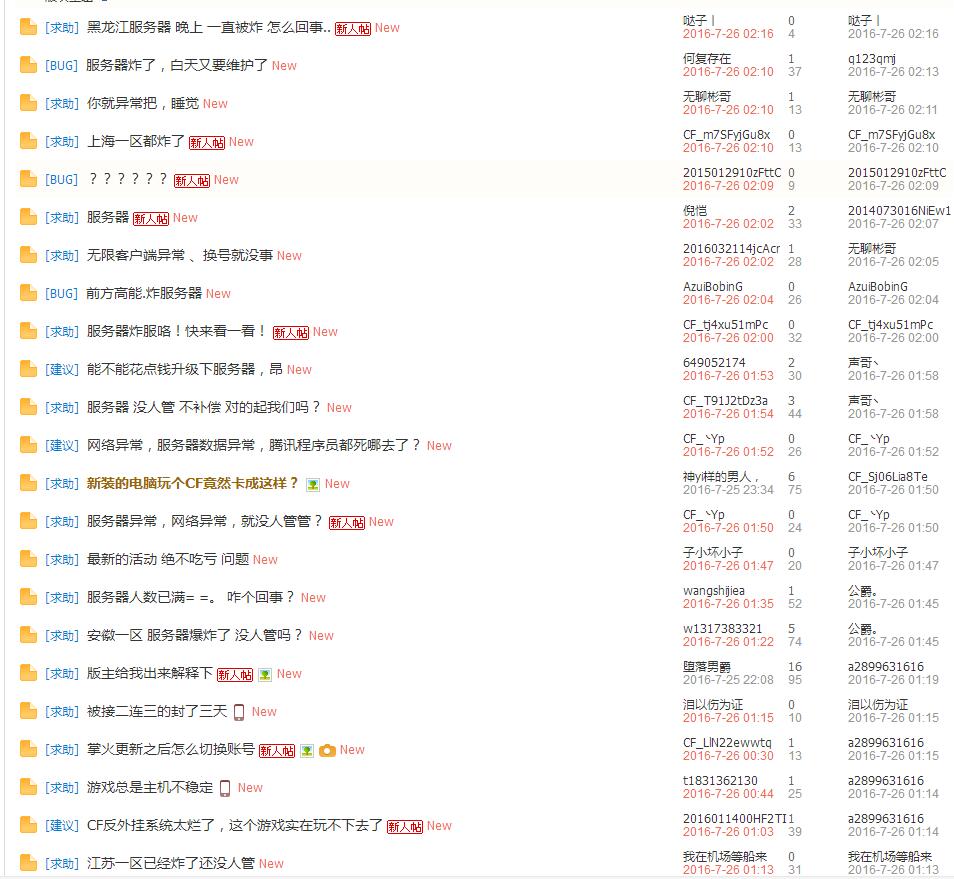This screenshot has width=954, height=879.
Task: Open author profile 堕落男爵
Action: tap(706, 667)
